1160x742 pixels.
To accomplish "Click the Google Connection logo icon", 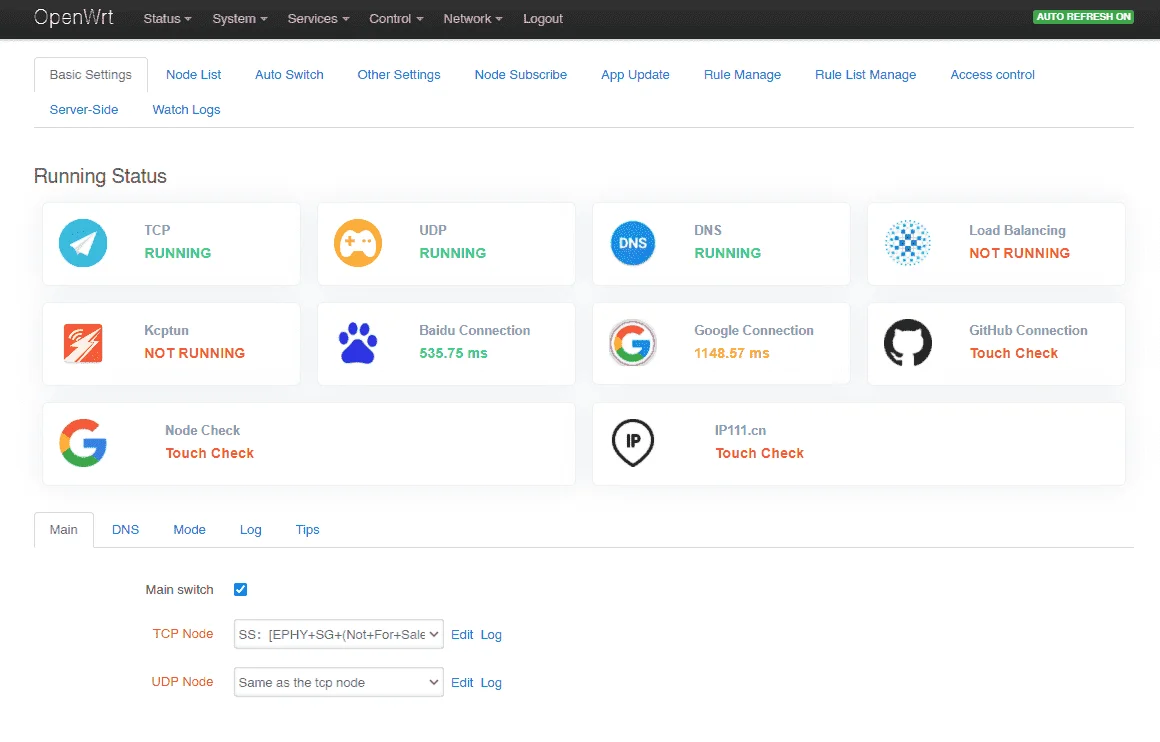I will click(633, 343).
